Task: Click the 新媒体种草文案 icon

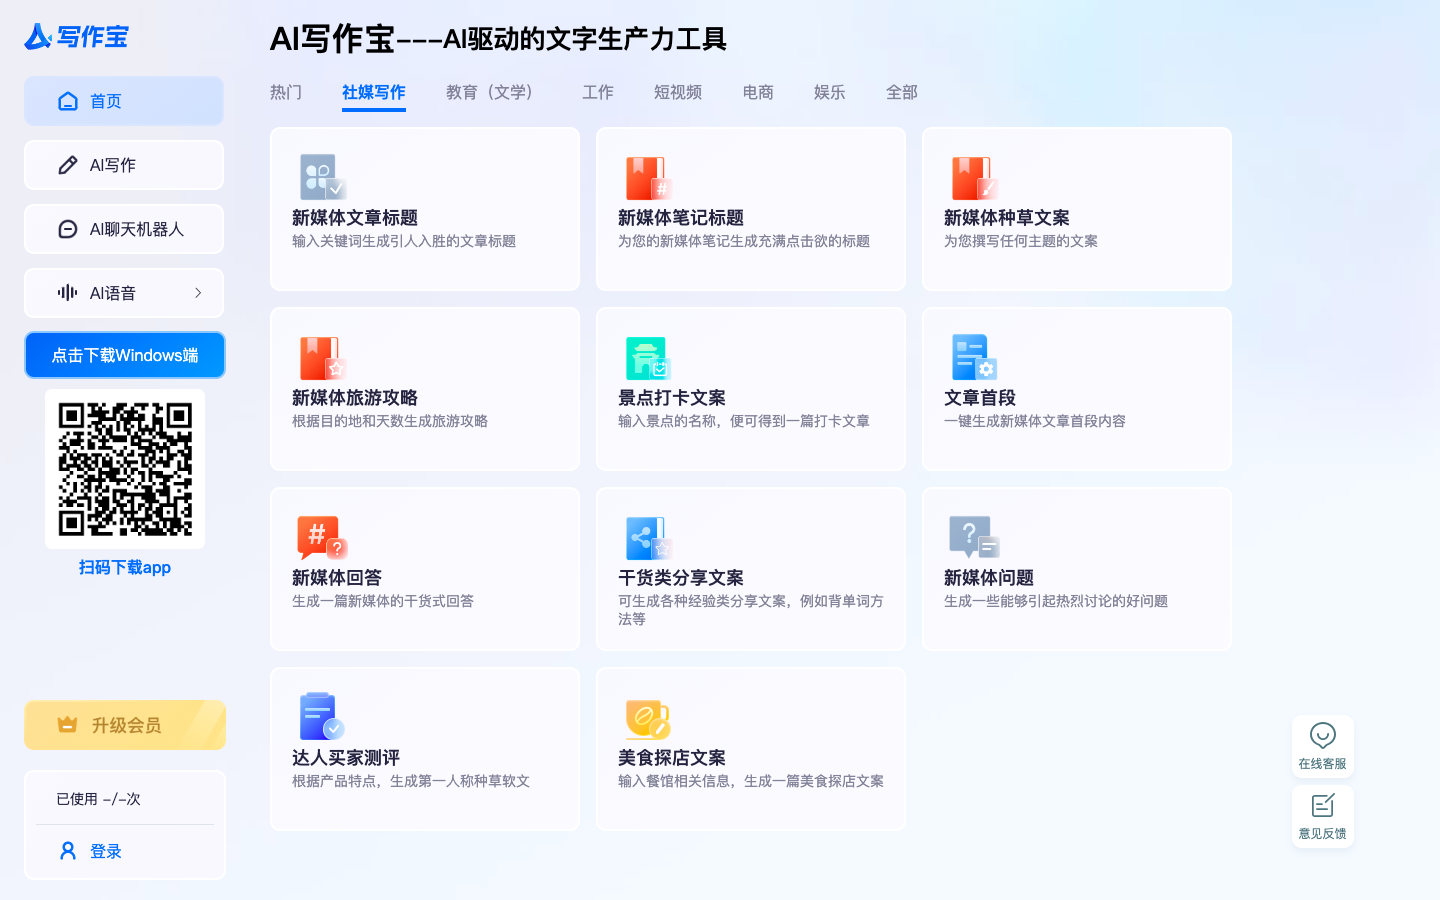Action: click(x=975, y=178)
